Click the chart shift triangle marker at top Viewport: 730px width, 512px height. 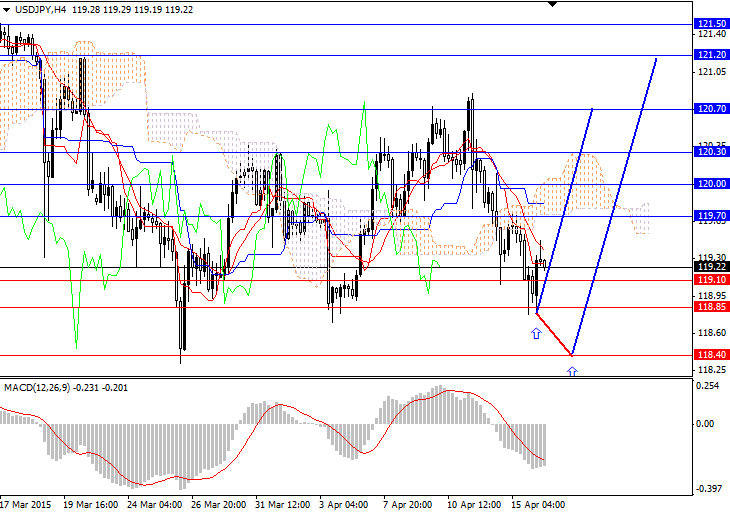pos(553,4)
